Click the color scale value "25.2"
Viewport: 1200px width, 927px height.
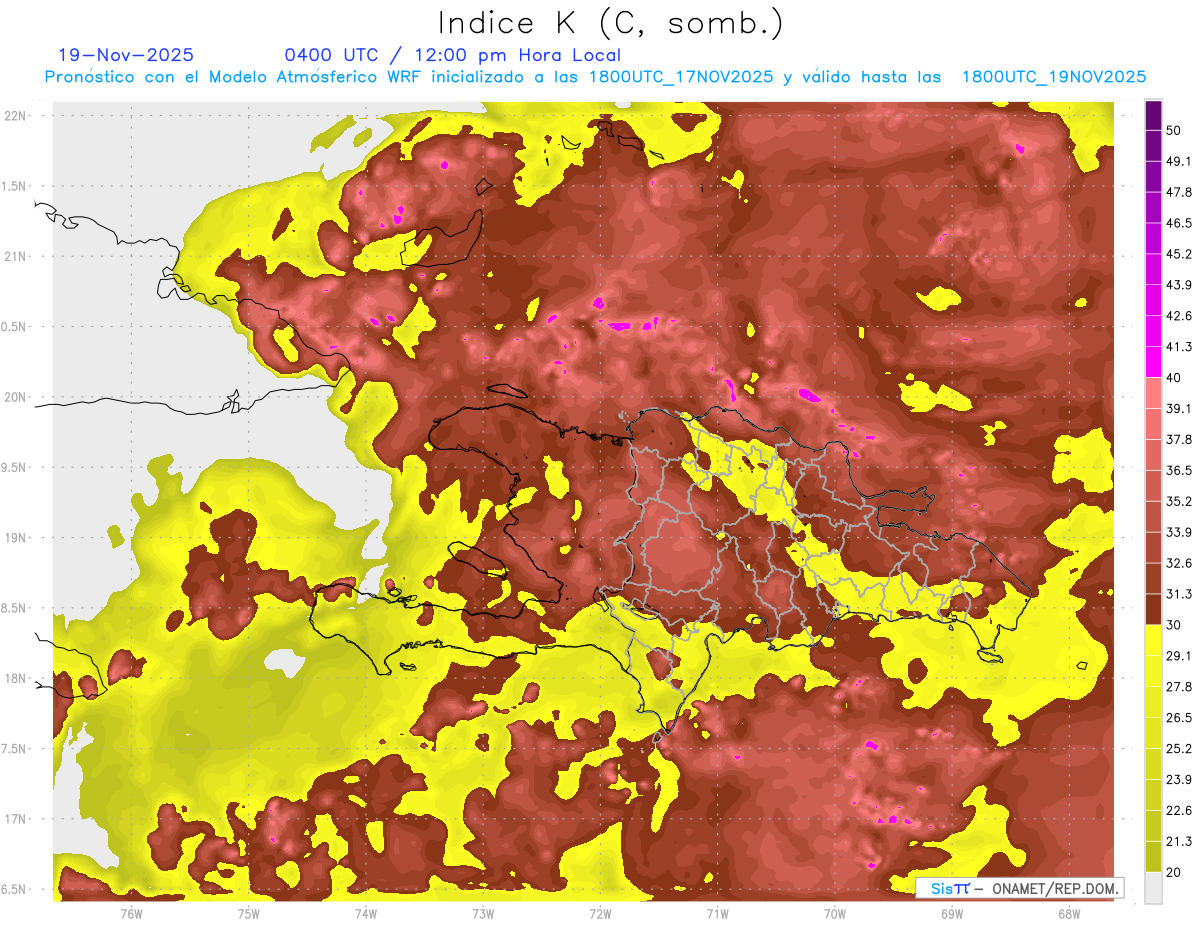tap(1179, 749)
